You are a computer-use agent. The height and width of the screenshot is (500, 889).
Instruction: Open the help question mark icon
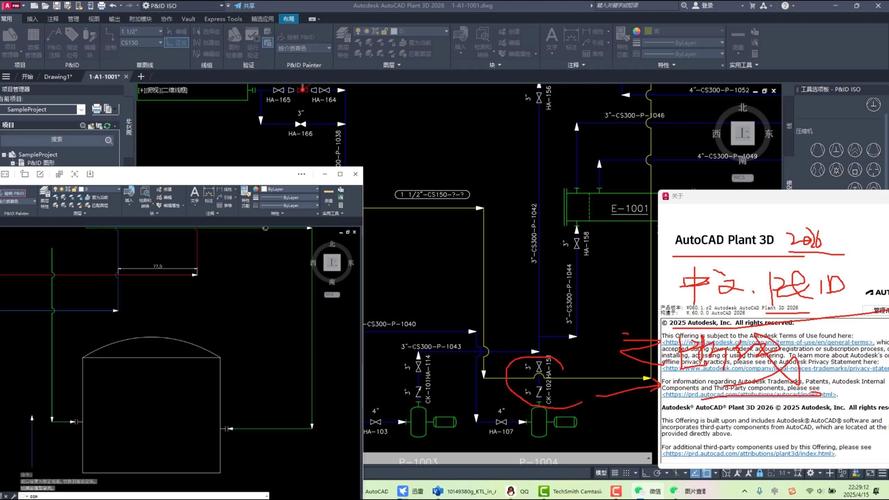(785, 6)
